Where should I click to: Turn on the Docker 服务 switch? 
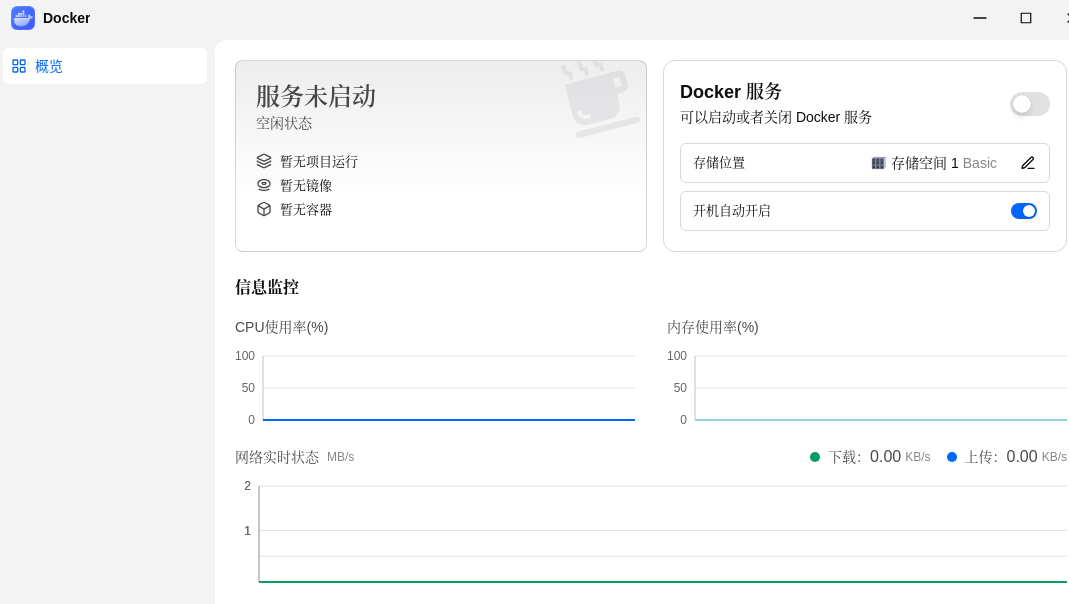tap(1029, 104)
